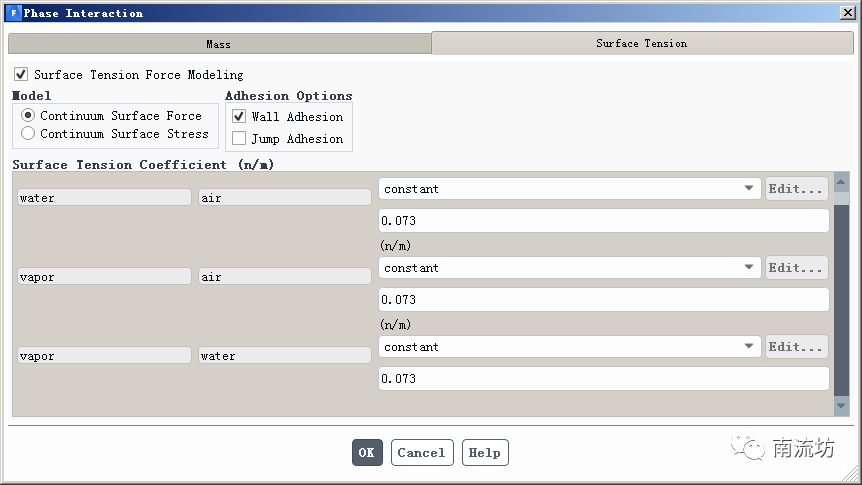The height and width of the screenshot is (485, 862).
Task: Select Continuum Surface Force radio button
Action: pos(28,116)
